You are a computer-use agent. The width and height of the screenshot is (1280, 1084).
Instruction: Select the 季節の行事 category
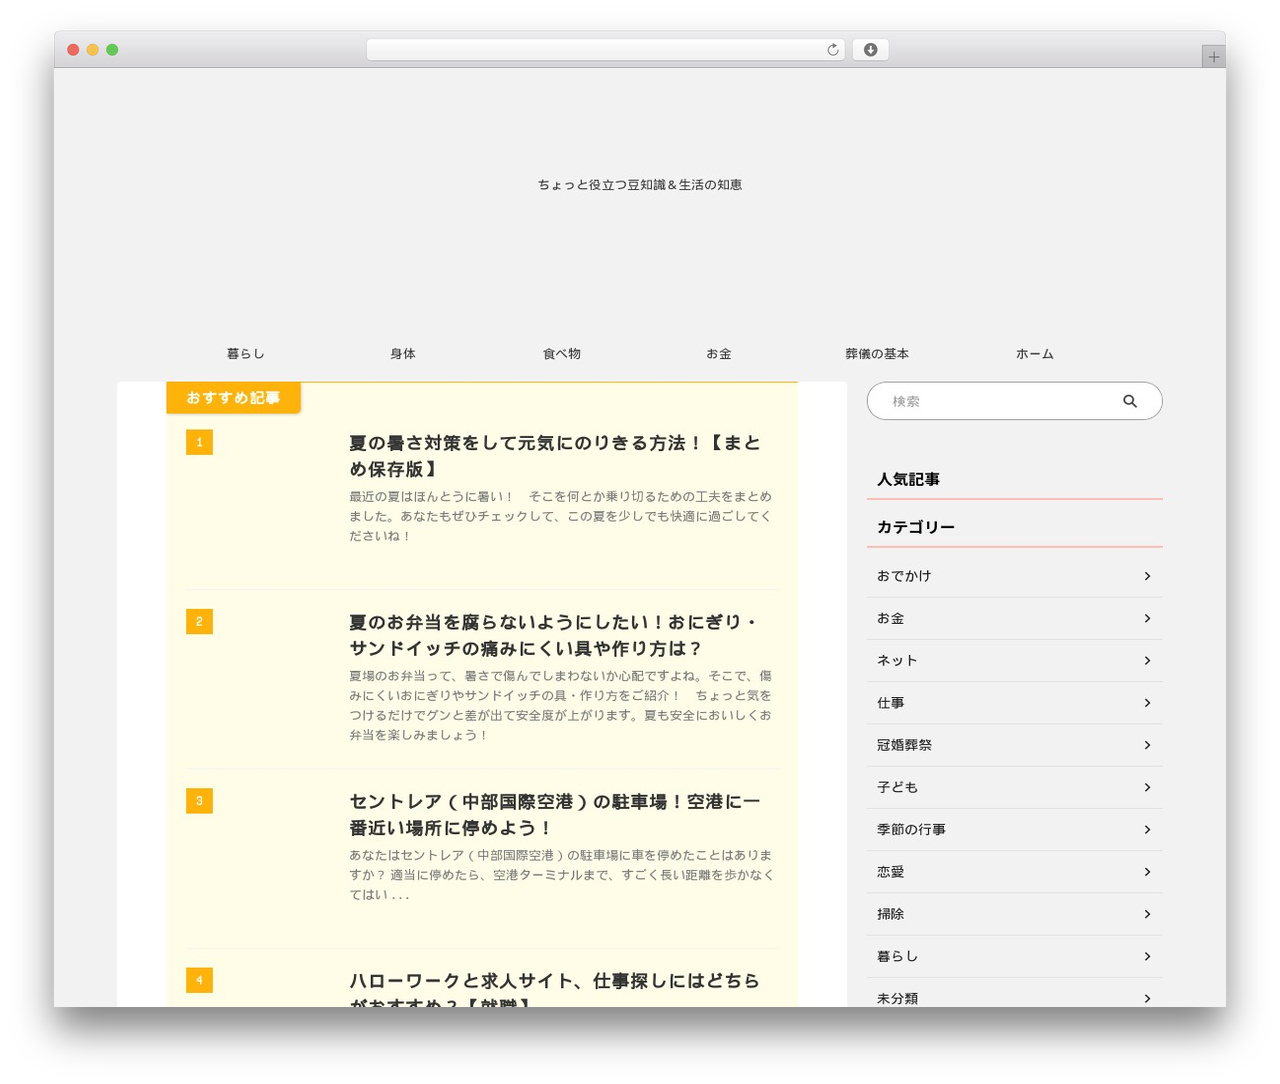pos(1014,830)
